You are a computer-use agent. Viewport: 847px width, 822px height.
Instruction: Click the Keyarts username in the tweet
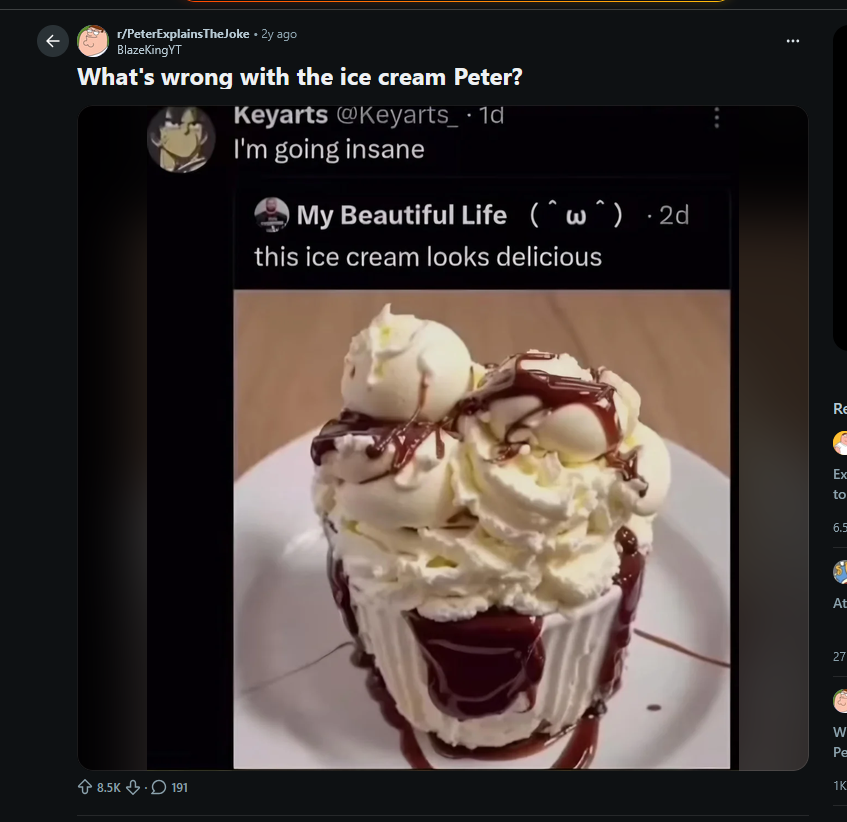[x=280, y=115]
